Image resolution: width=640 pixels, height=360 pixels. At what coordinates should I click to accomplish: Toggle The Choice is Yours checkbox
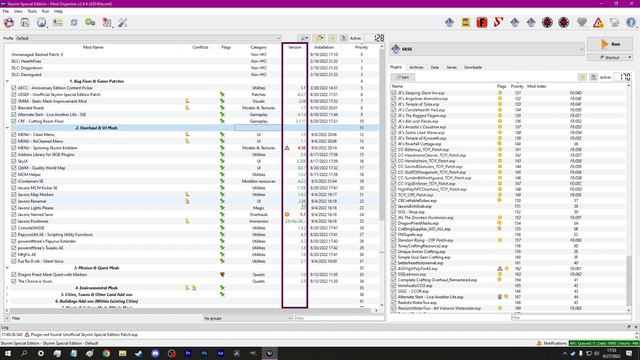click(x=14, y=281)
